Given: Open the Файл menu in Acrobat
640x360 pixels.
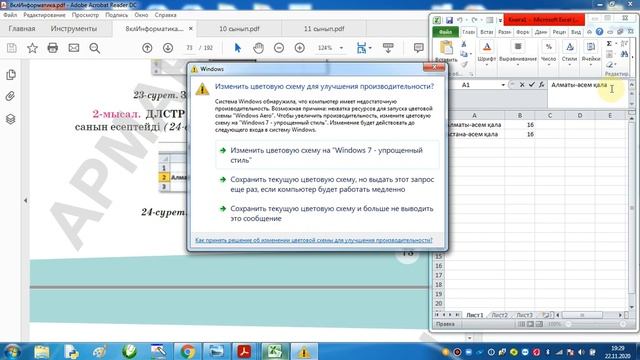Looking at the screenshot, I should tap(10, 15).
